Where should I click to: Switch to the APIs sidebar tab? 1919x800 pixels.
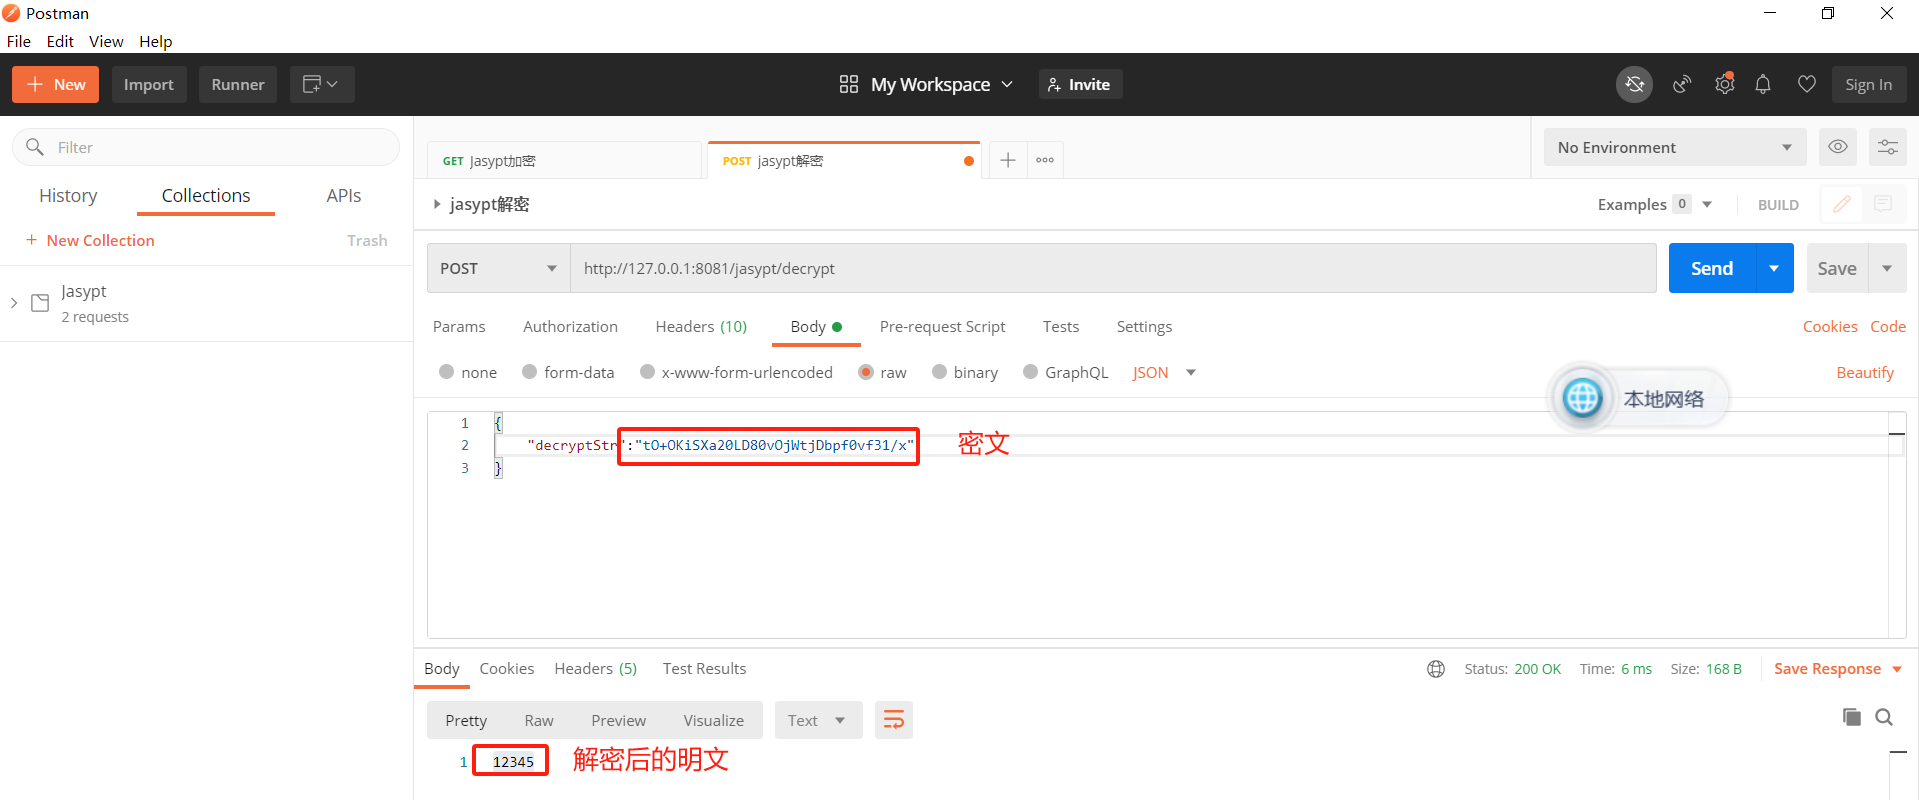point(343,196)
